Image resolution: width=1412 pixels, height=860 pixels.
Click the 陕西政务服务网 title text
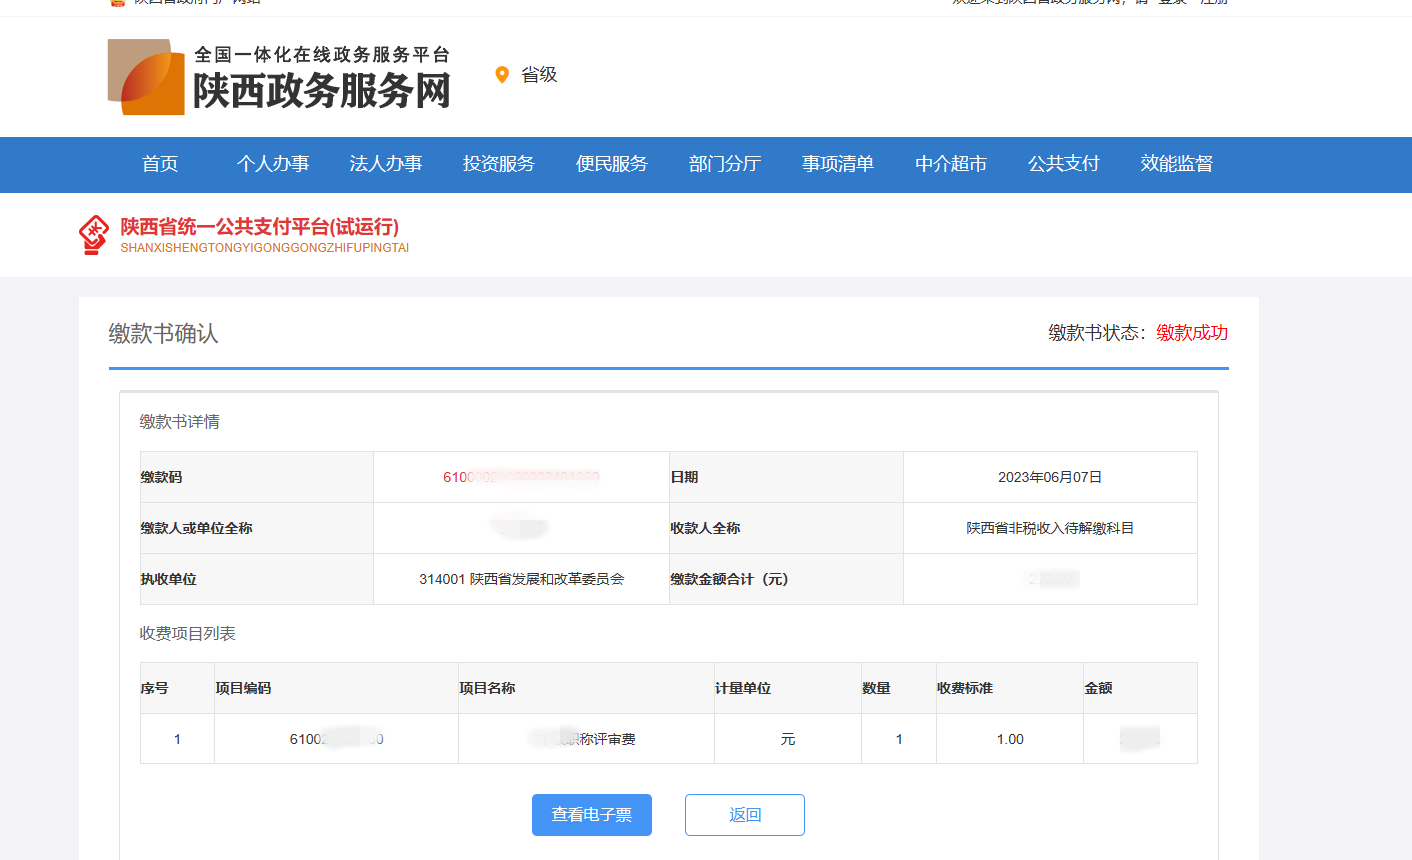[x=322, y=90]
